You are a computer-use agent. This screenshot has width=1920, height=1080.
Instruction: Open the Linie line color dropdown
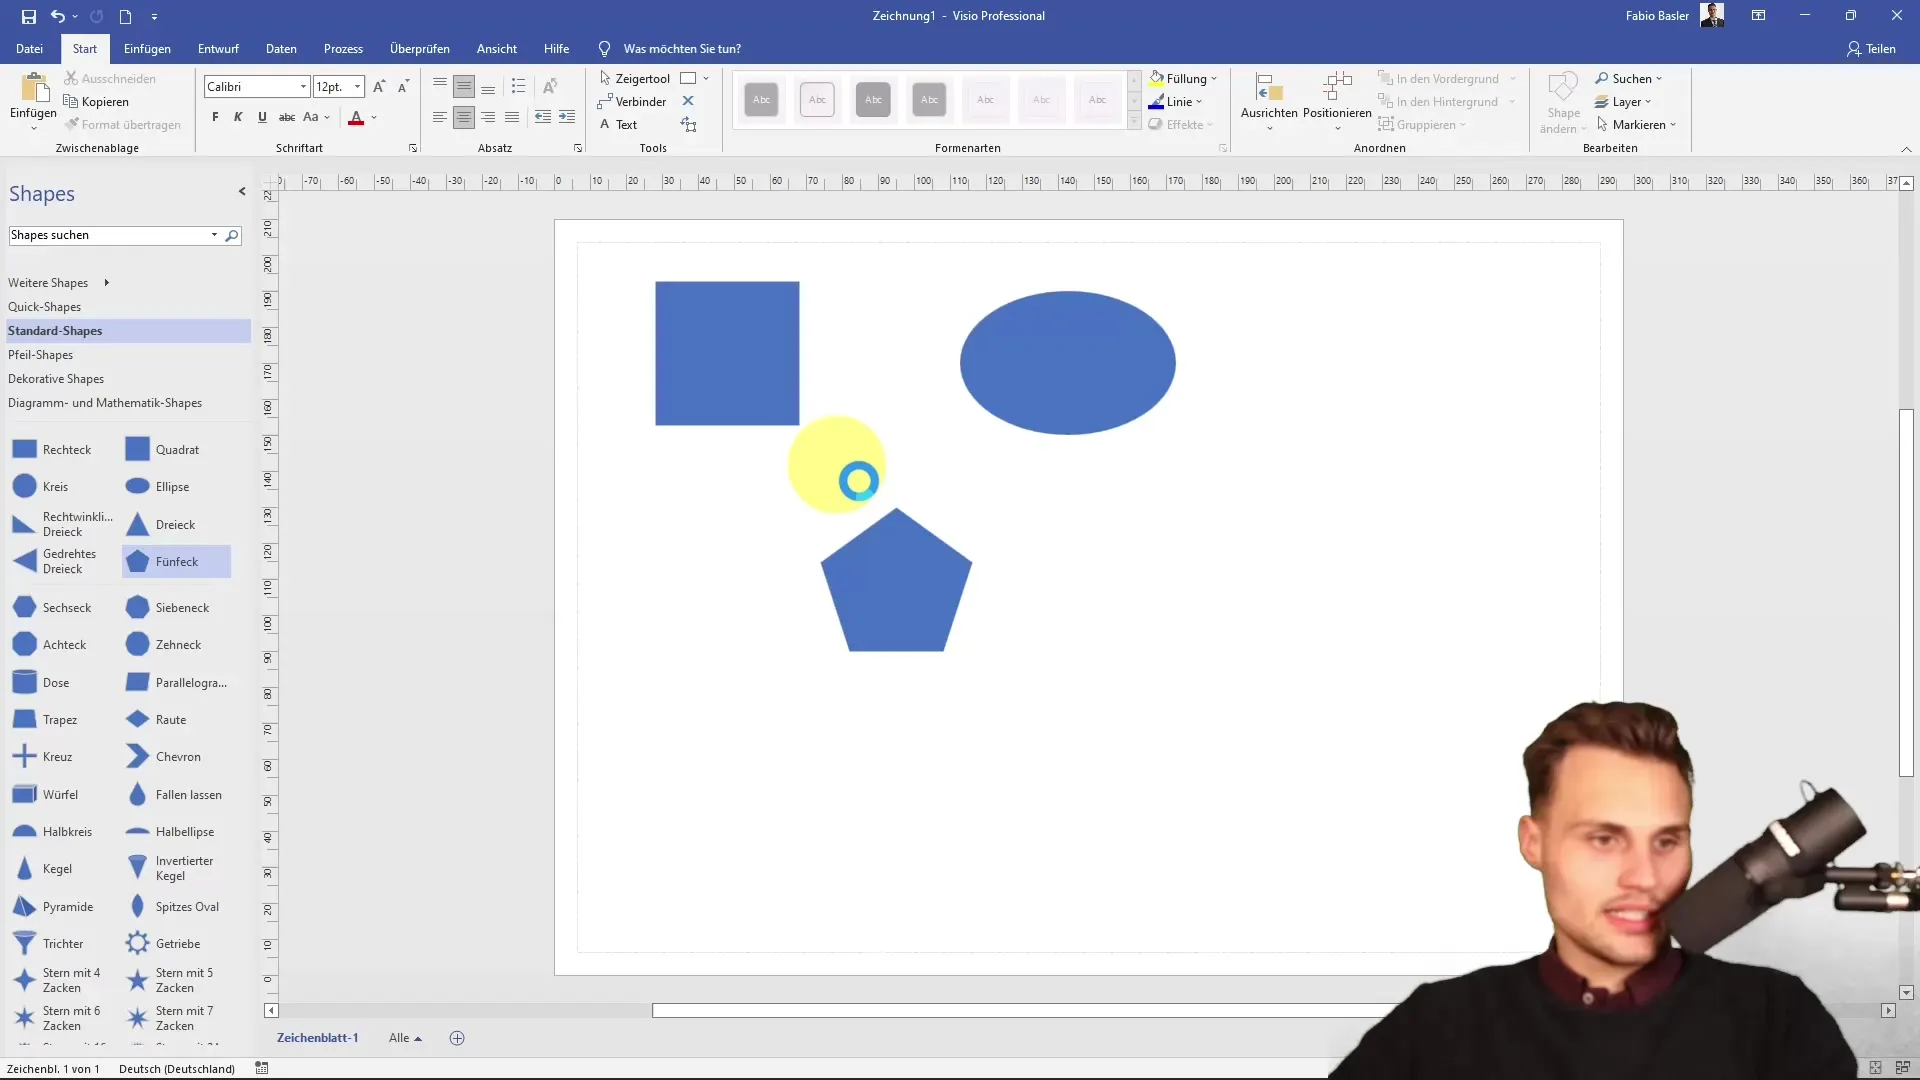click(x=1175, y=101)
